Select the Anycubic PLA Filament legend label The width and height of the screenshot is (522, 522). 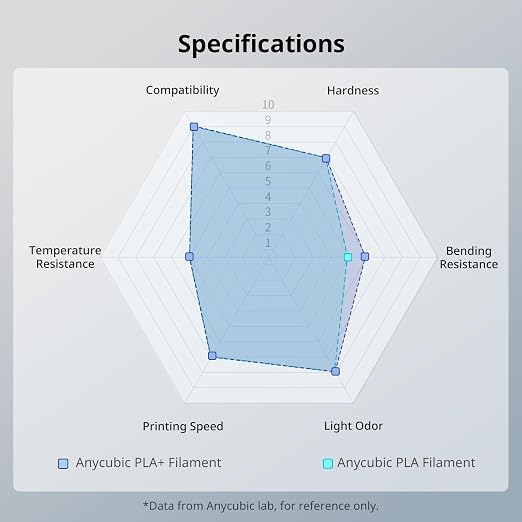[406, 463]
